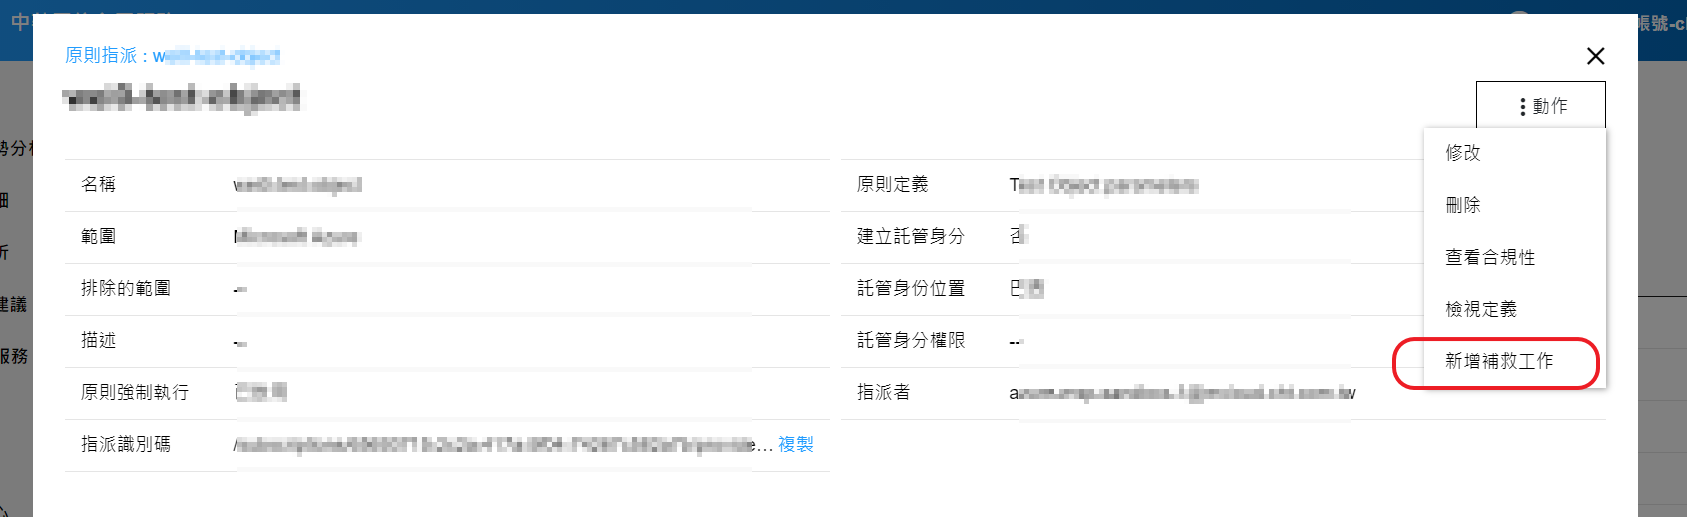The height and width of the screenshot is (517, 1687).
Task: Click 查看合規性 menu entry
Action: (1490, 257)
